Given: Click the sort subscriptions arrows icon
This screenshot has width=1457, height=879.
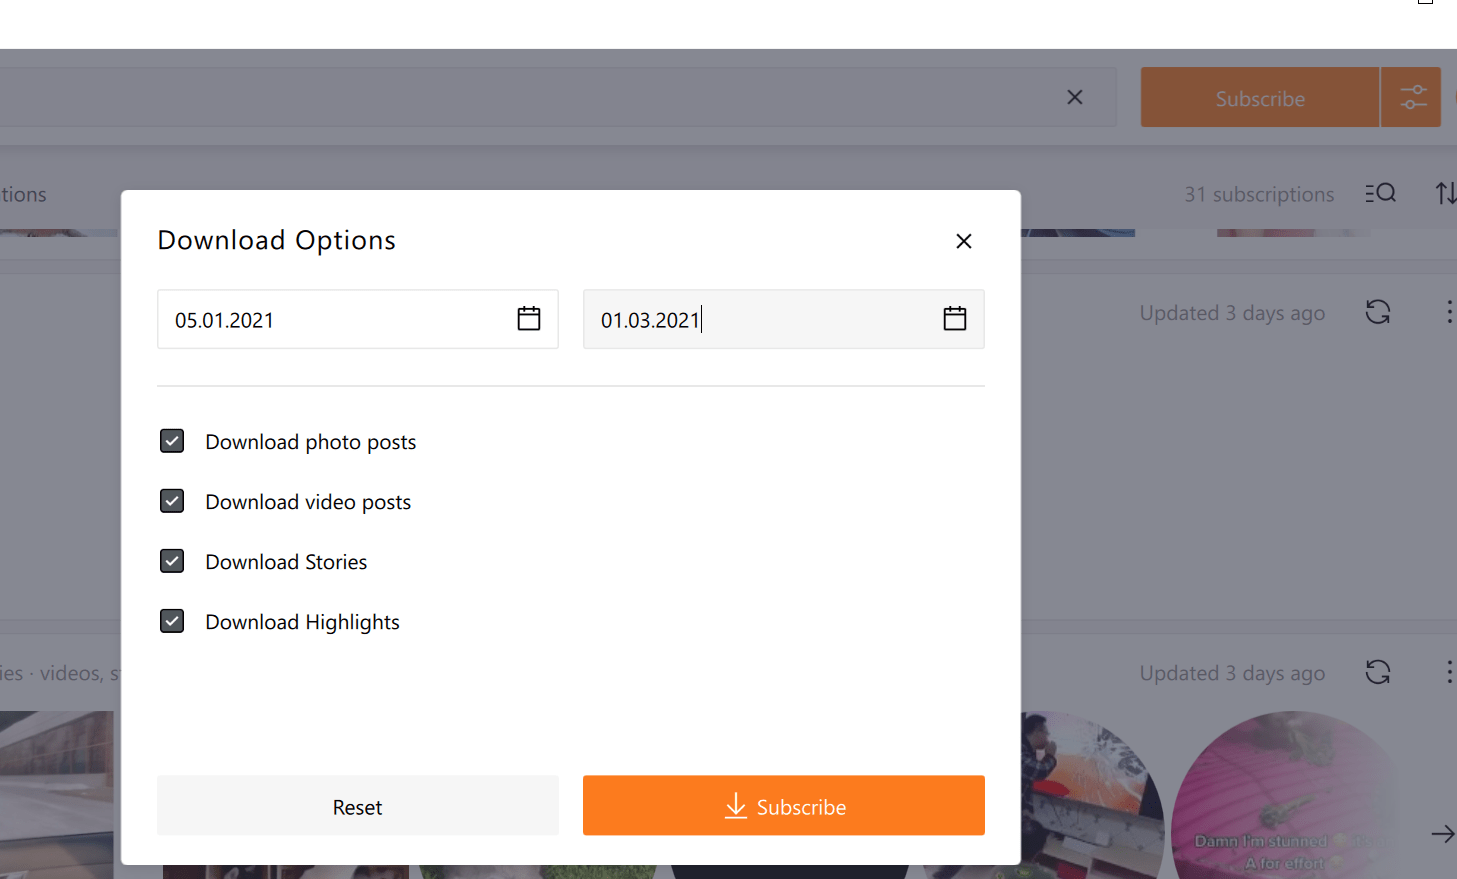Looking at the screenshot, I should point(1445,193).
